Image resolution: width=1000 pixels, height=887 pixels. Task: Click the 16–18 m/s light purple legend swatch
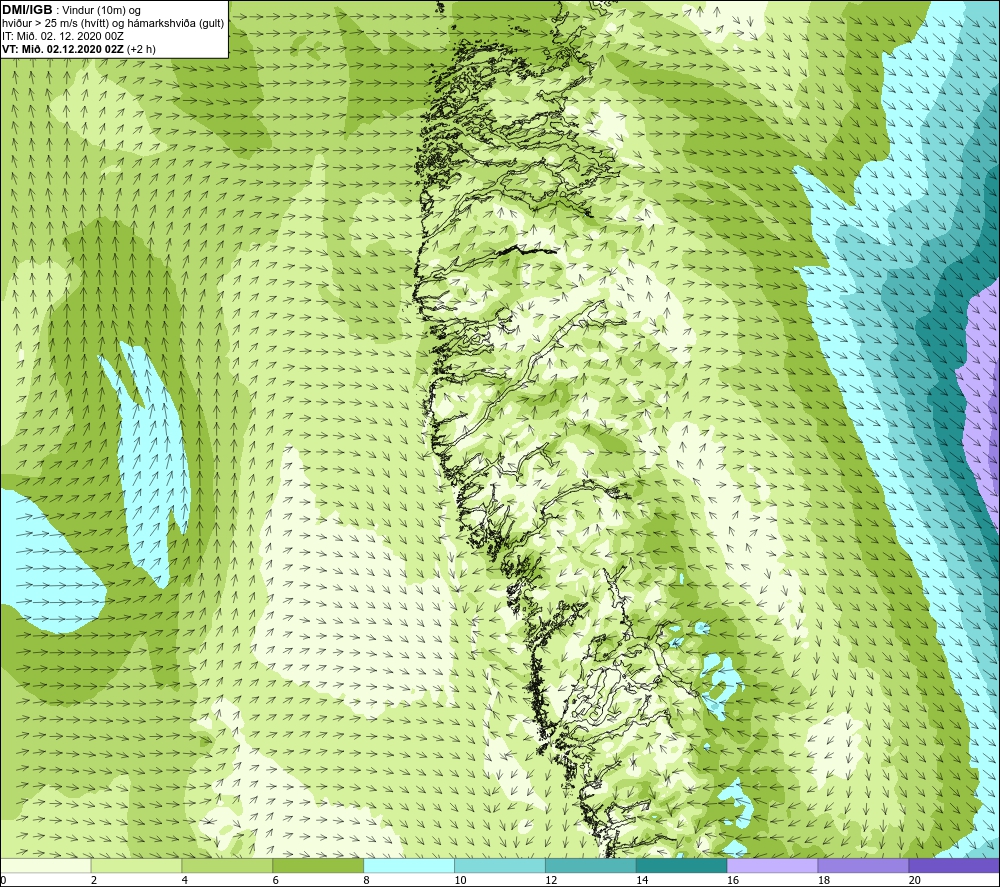(x=772, y=865)
